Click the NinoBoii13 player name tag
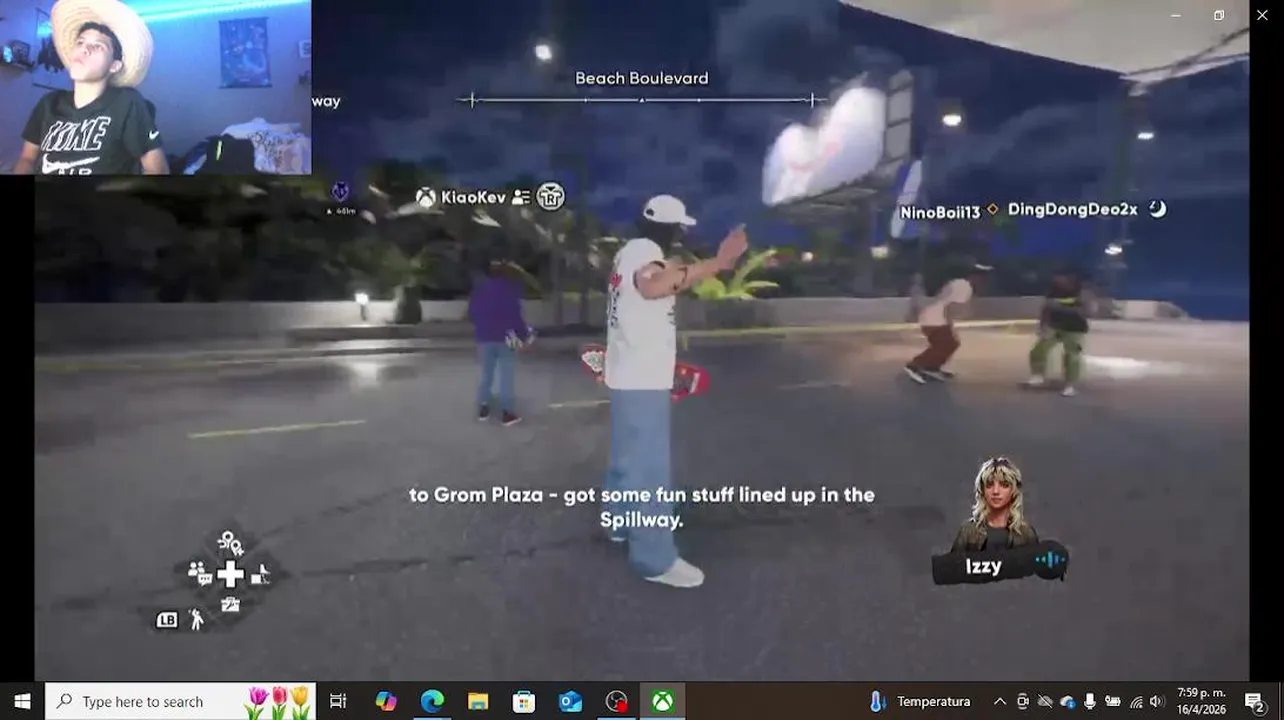The image size is (1284, 720). (940, 212)
